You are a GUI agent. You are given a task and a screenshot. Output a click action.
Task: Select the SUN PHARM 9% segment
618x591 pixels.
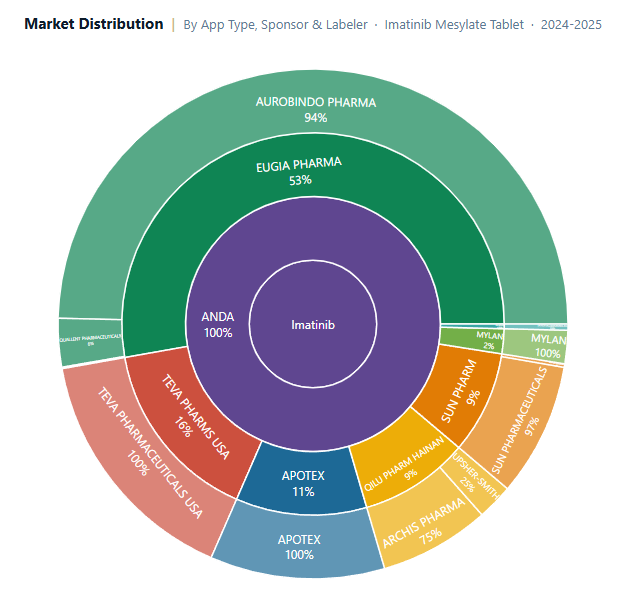coord(460,391)
